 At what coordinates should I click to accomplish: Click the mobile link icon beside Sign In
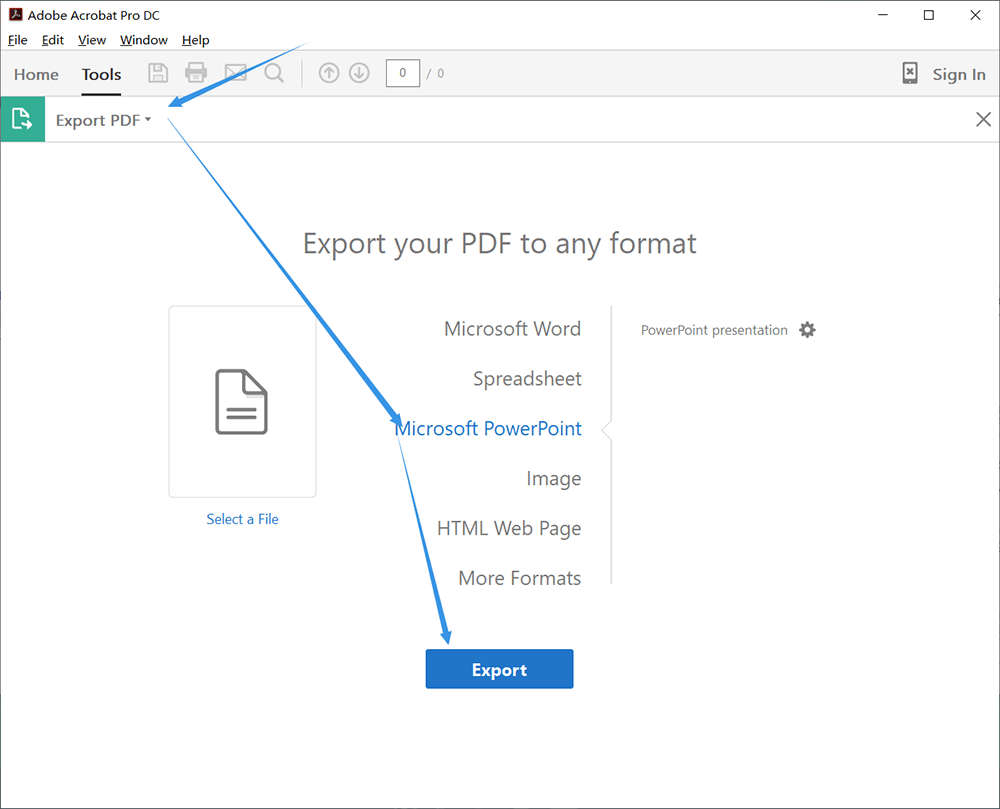(x=910, y=73)
